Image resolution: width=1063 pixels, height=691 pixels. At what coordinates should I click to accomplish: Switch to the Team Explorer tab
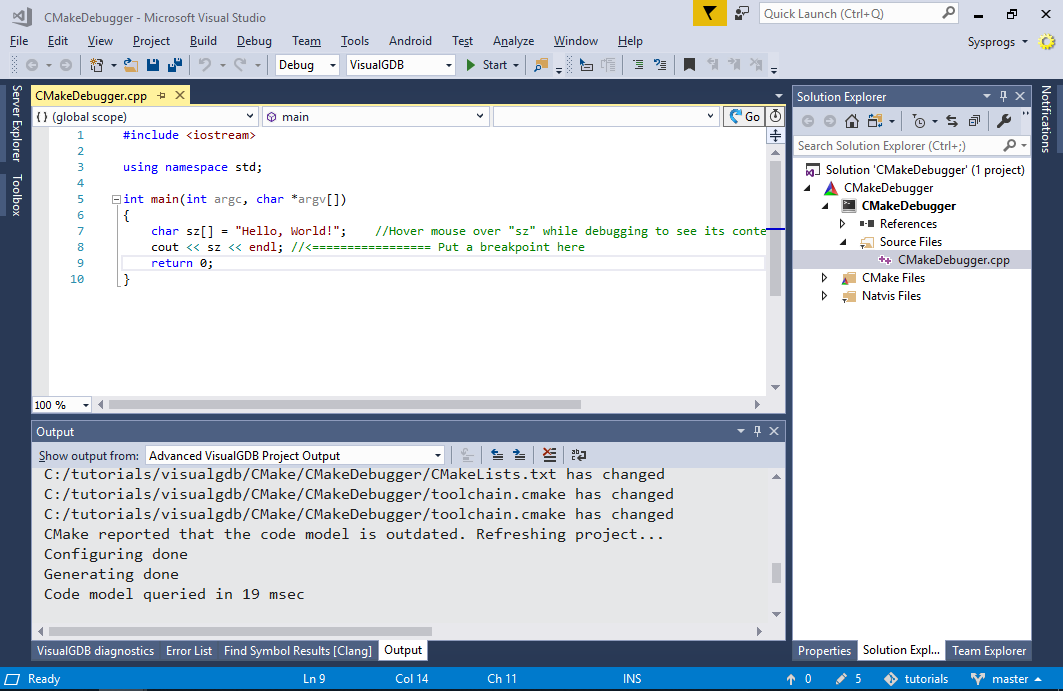989,651
